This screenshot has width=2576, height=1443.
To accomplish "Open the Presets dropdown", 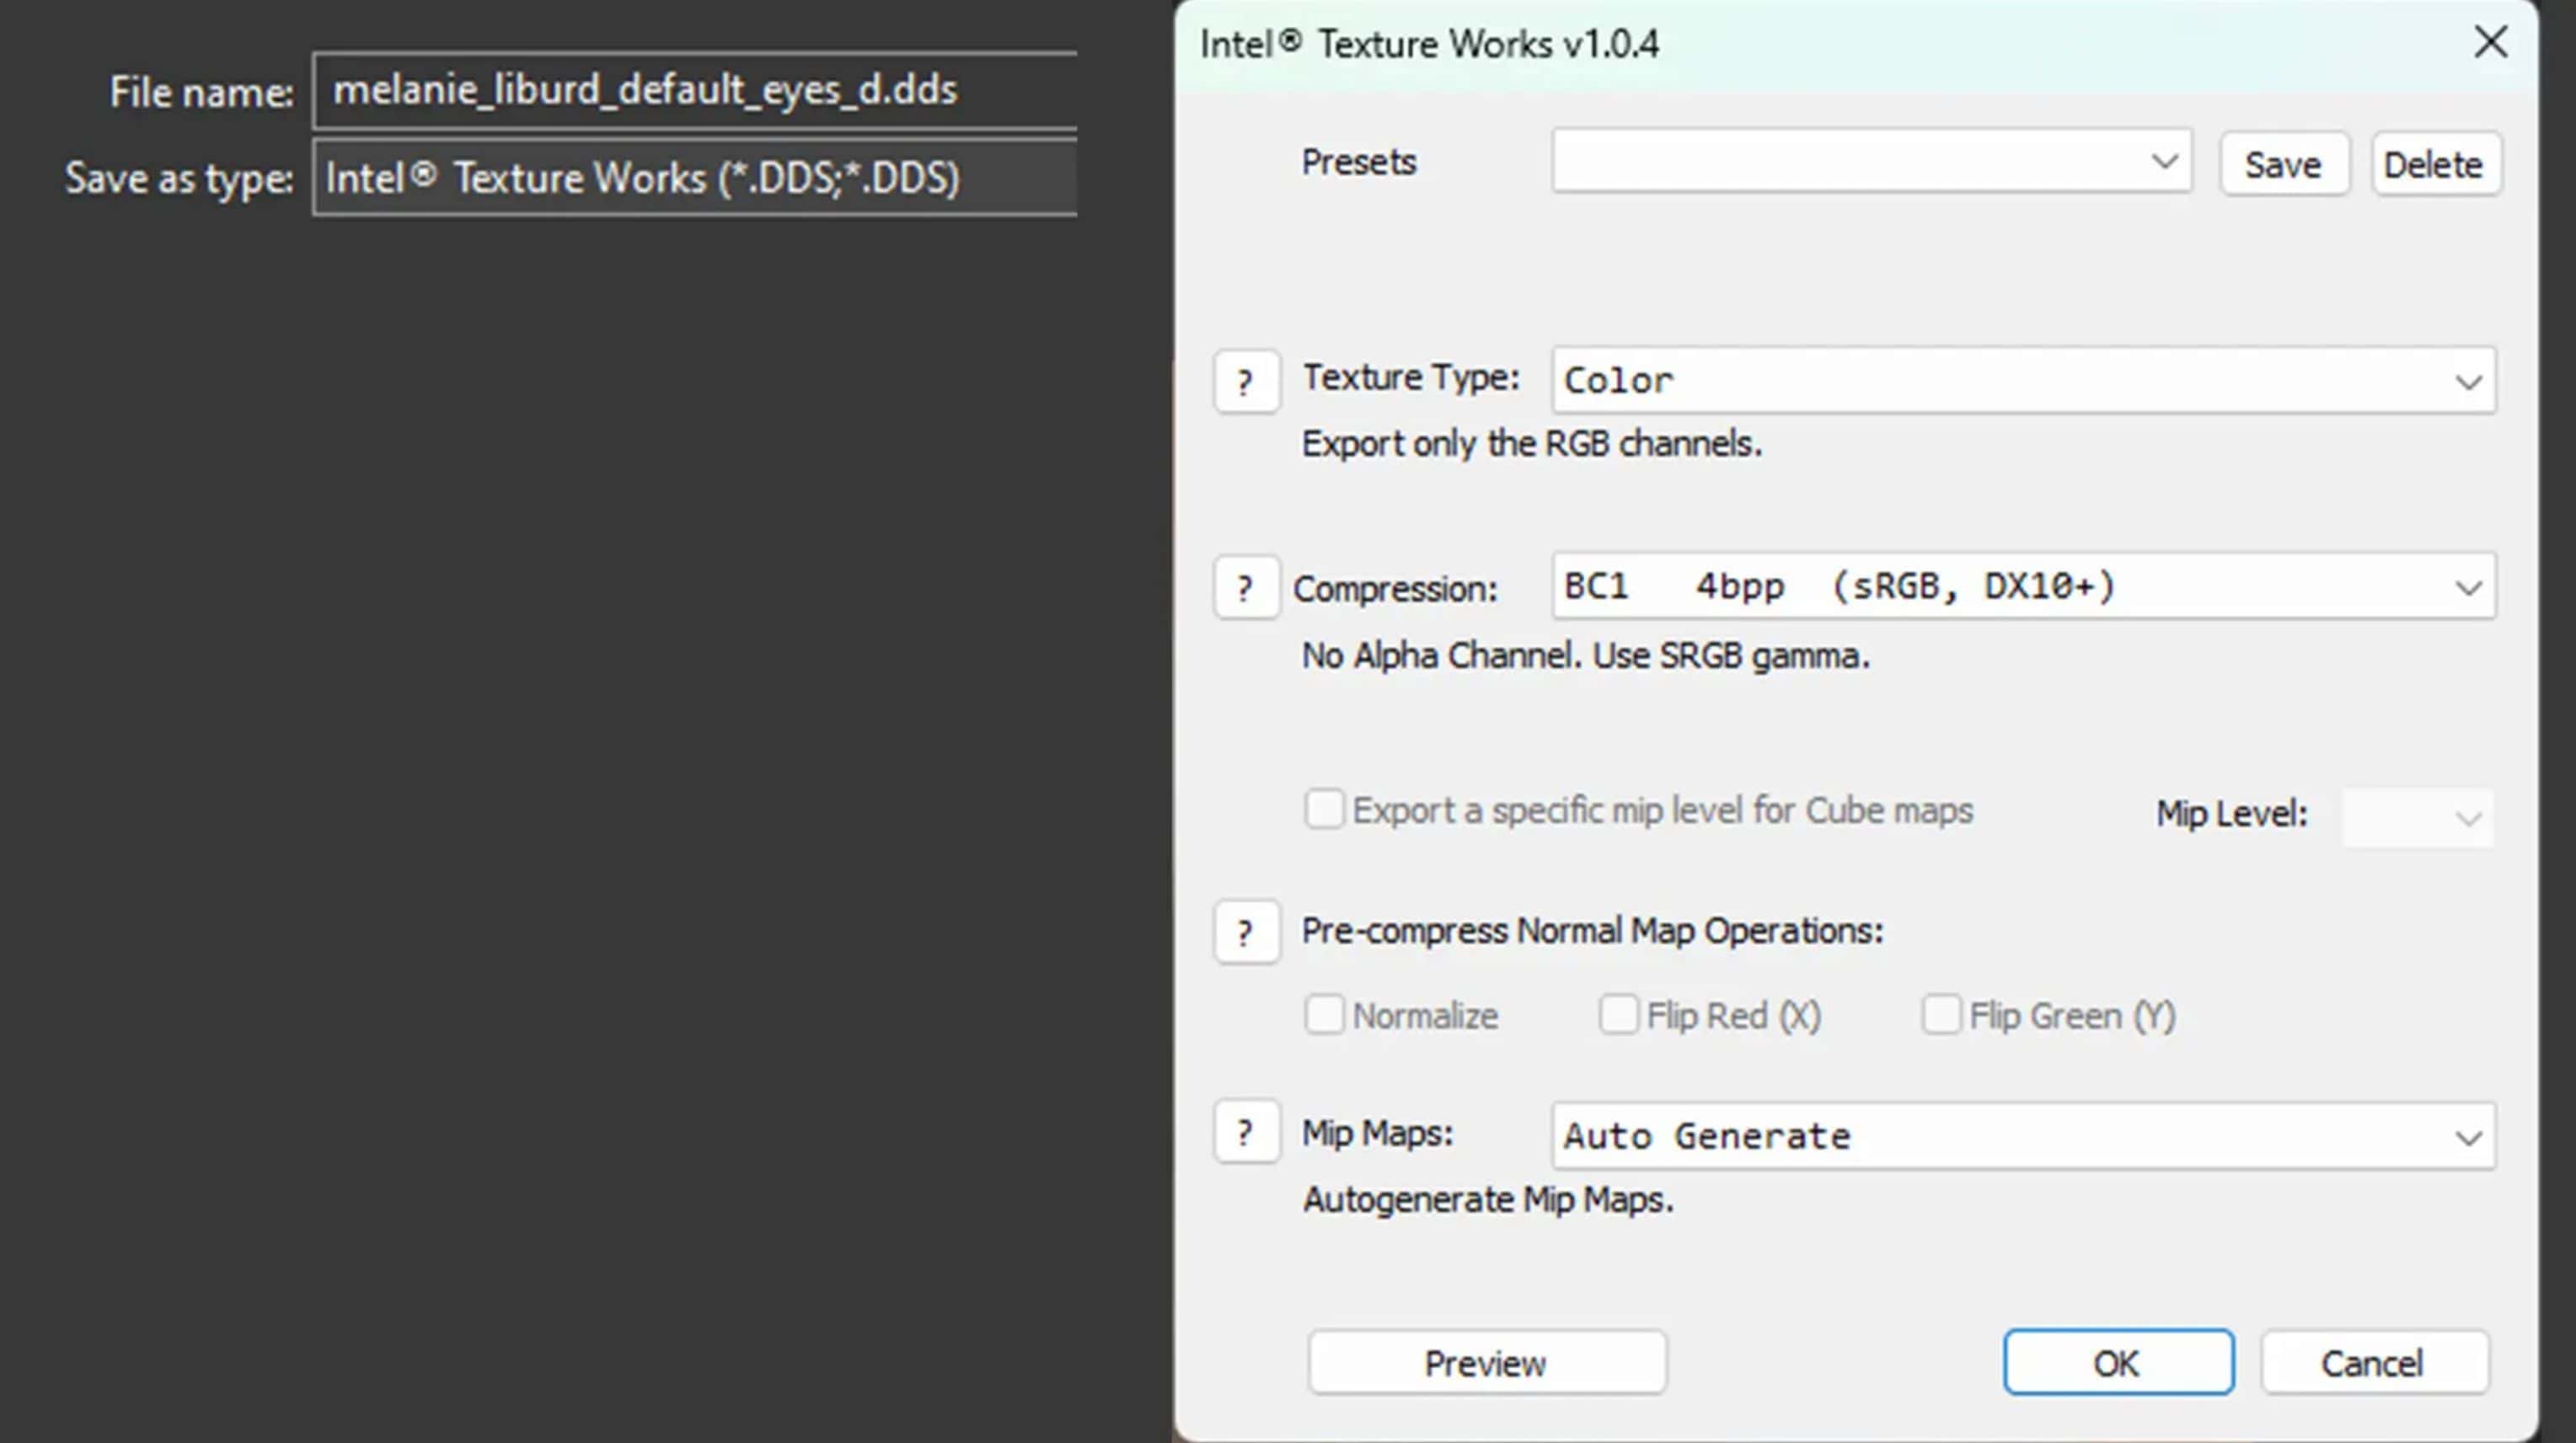I will (1871, 161).
